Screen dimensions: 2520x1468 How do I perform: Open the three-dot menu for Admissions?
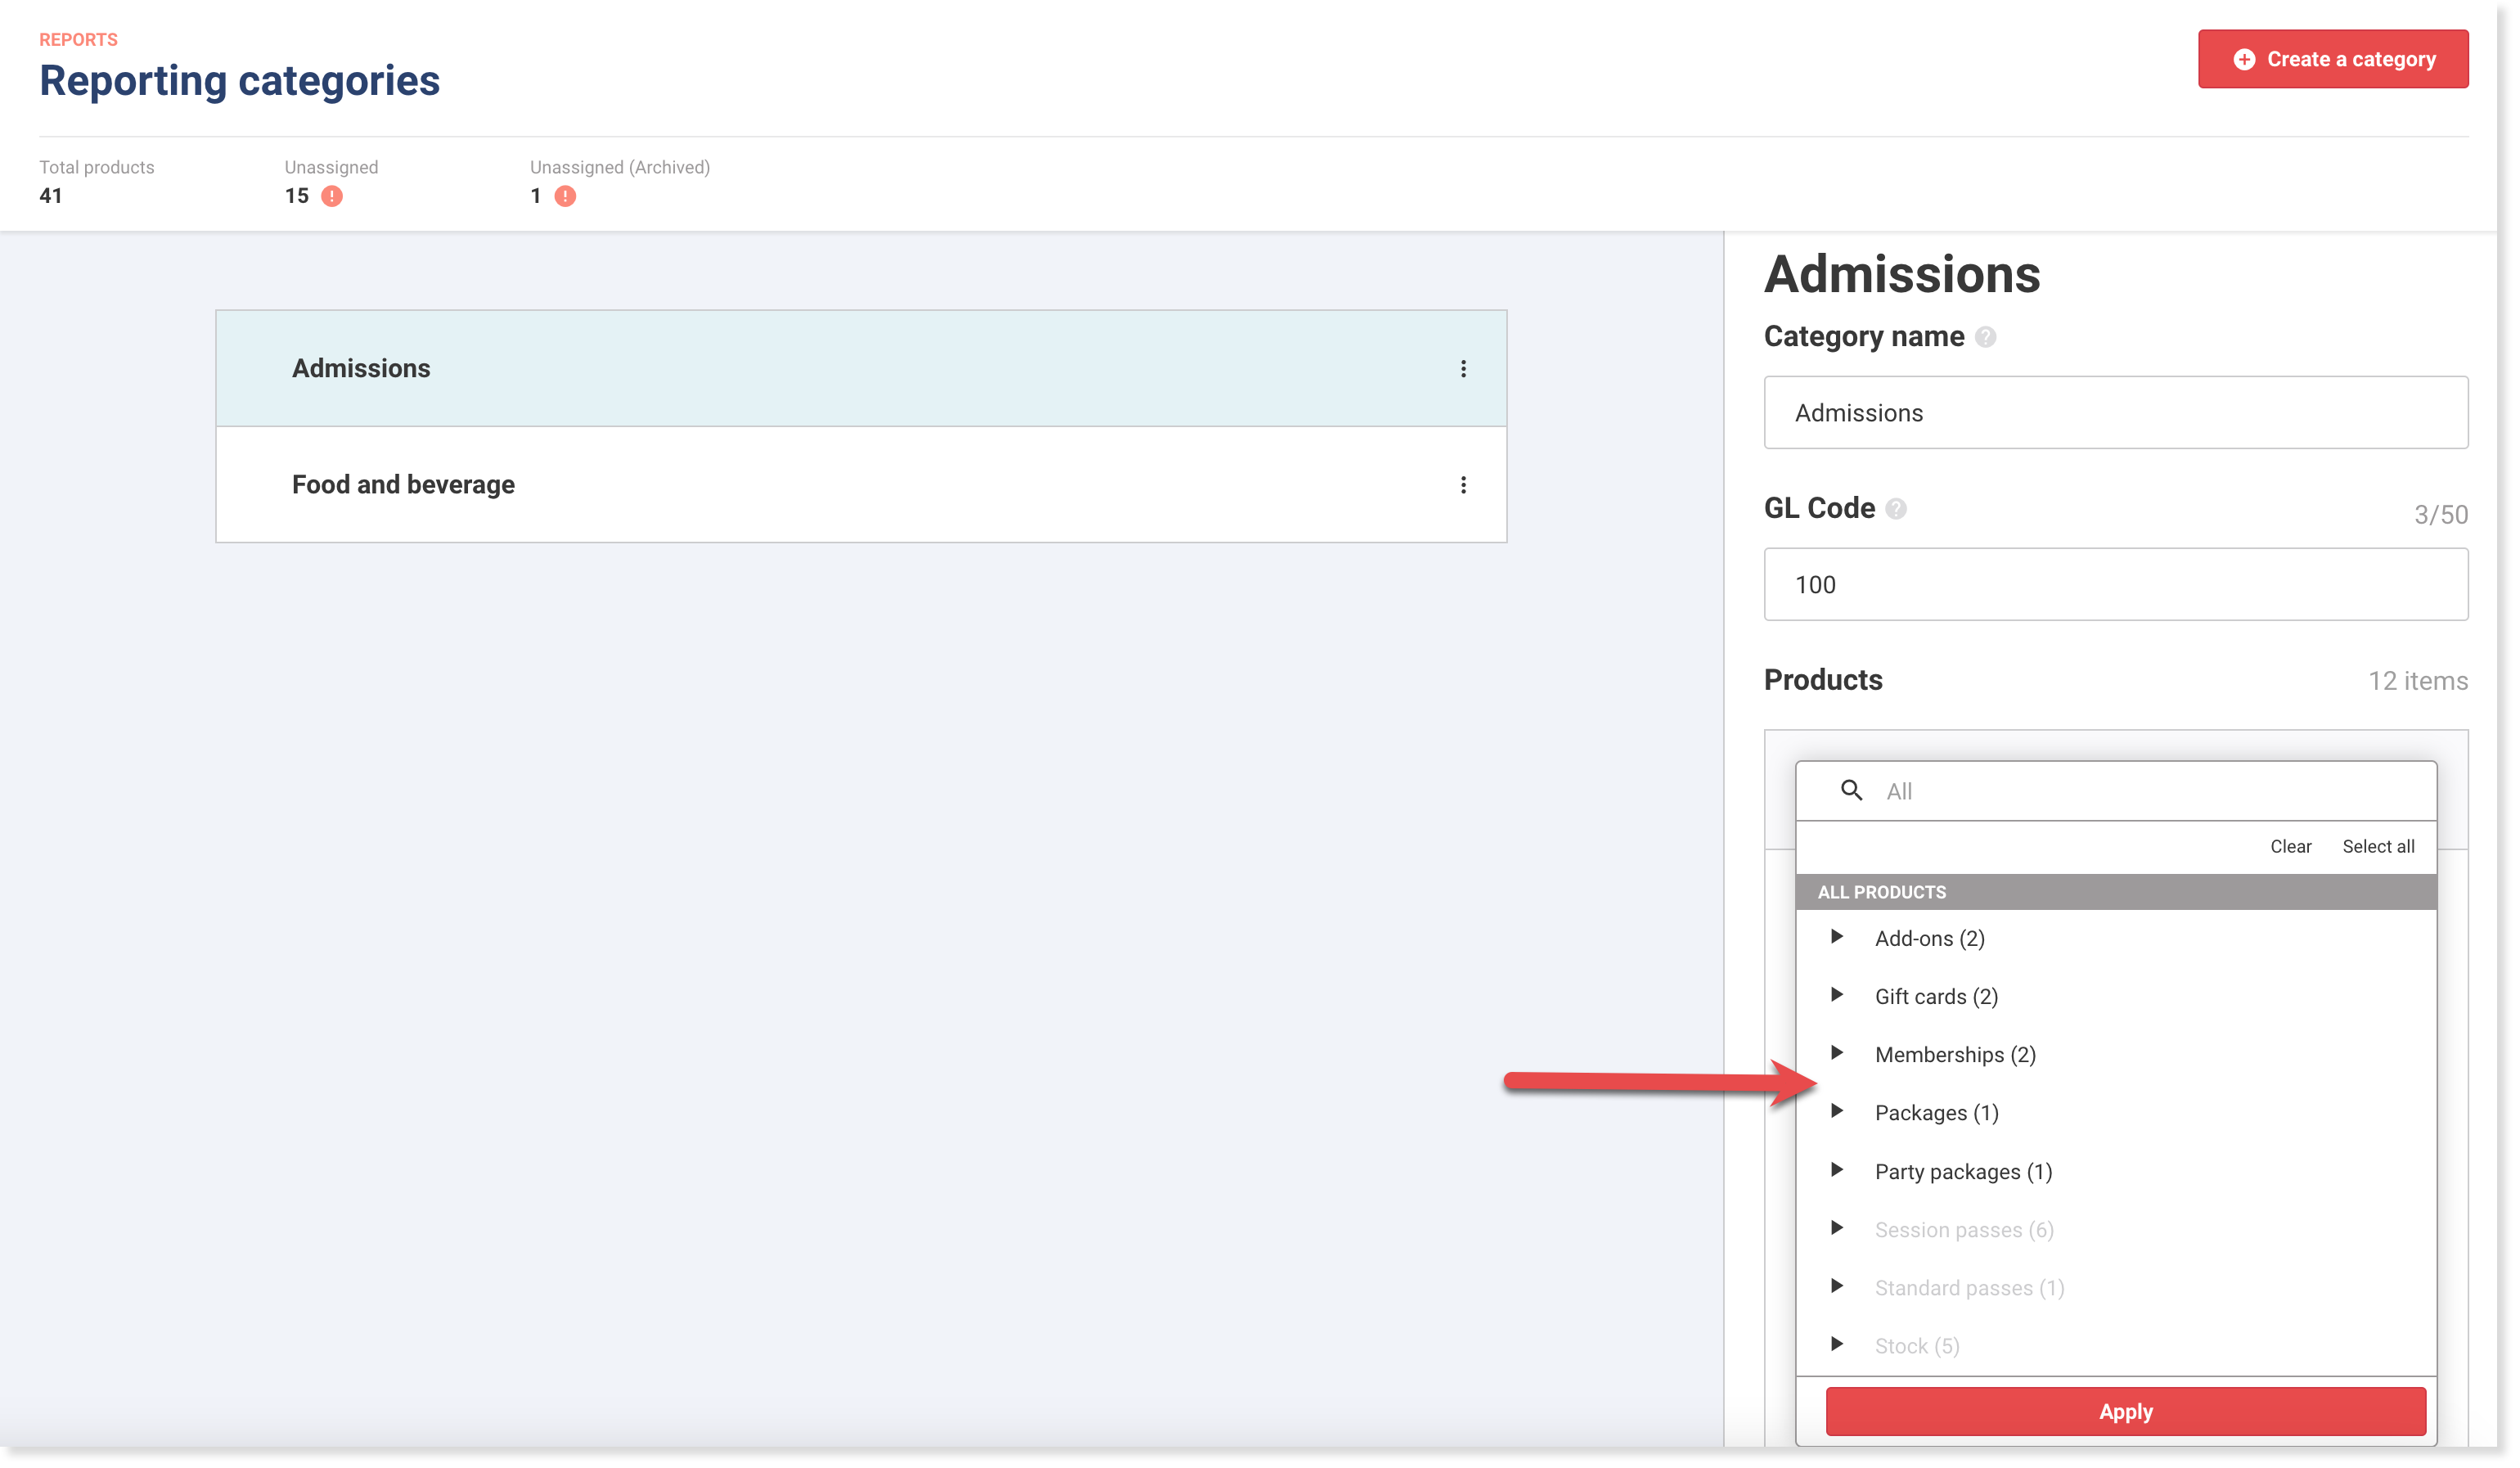coord(1463,369)
